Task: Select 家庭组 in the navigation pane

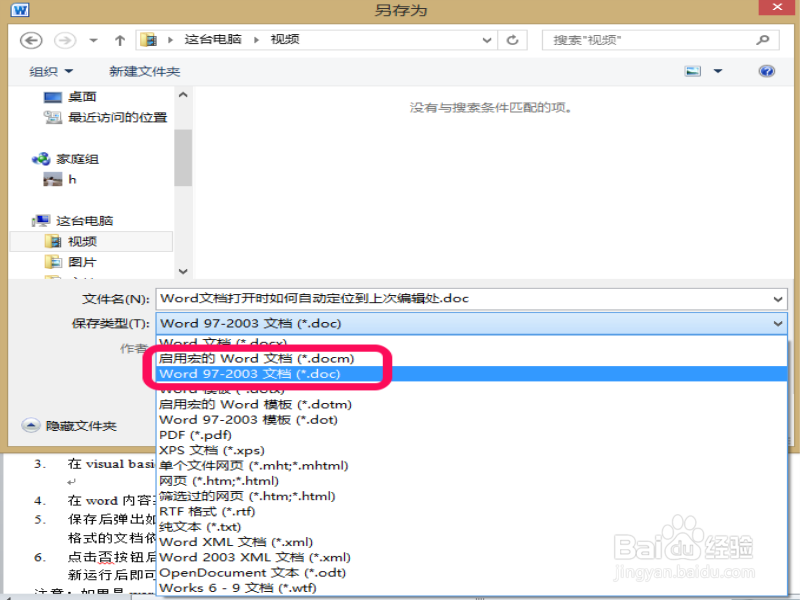Action: click(77, 159)
